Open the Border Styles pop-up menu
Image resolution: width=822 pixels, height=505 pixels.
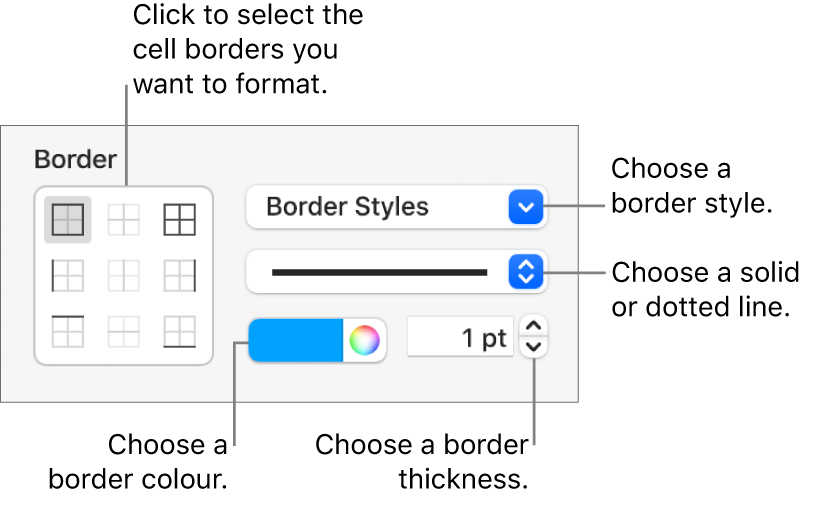click(x=380, y=207)
